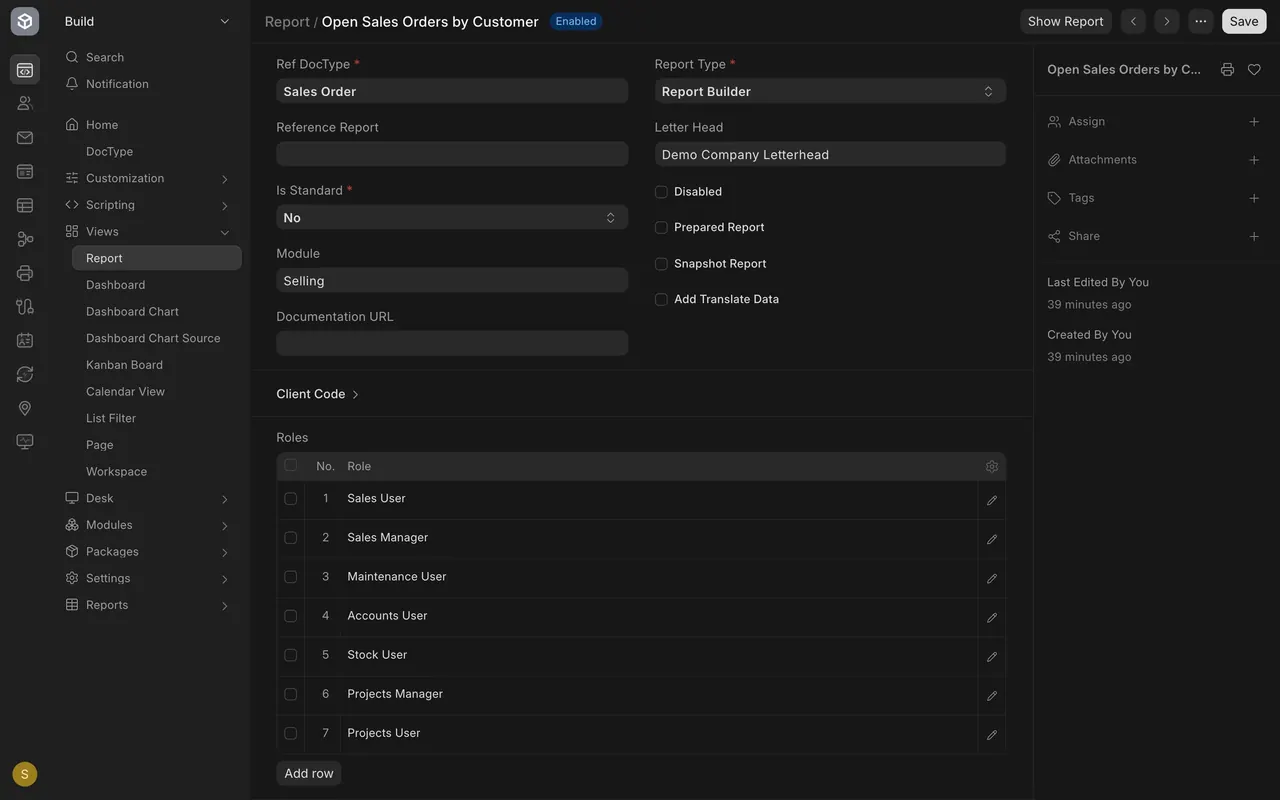Open the printer icon in left rail
The height and width of the screenshot is (800, 1280).
[x=25, y=273]
